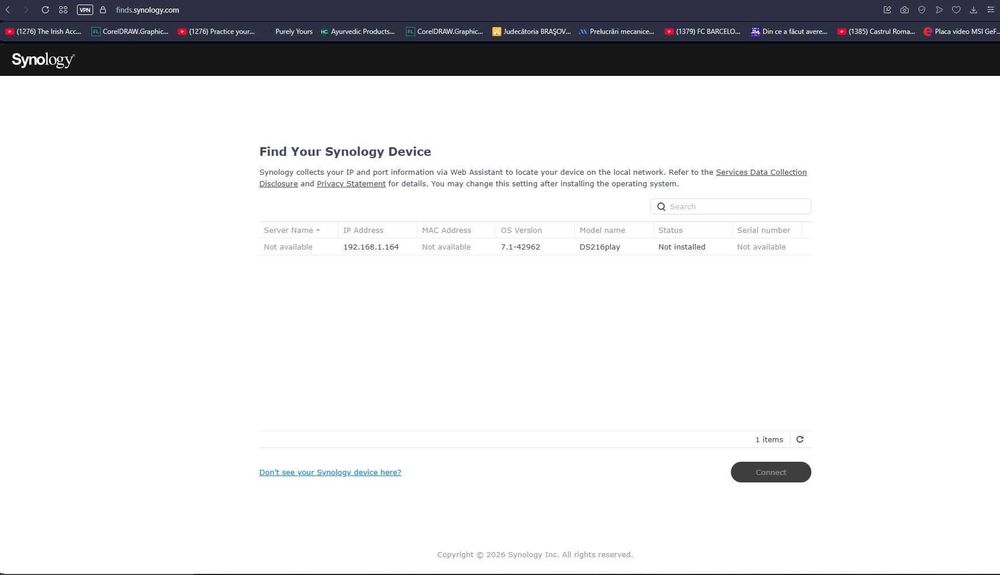This screenshot has width=1000, height=575.
Task: Click the Synology logo in header
Action: click(43, 60)
